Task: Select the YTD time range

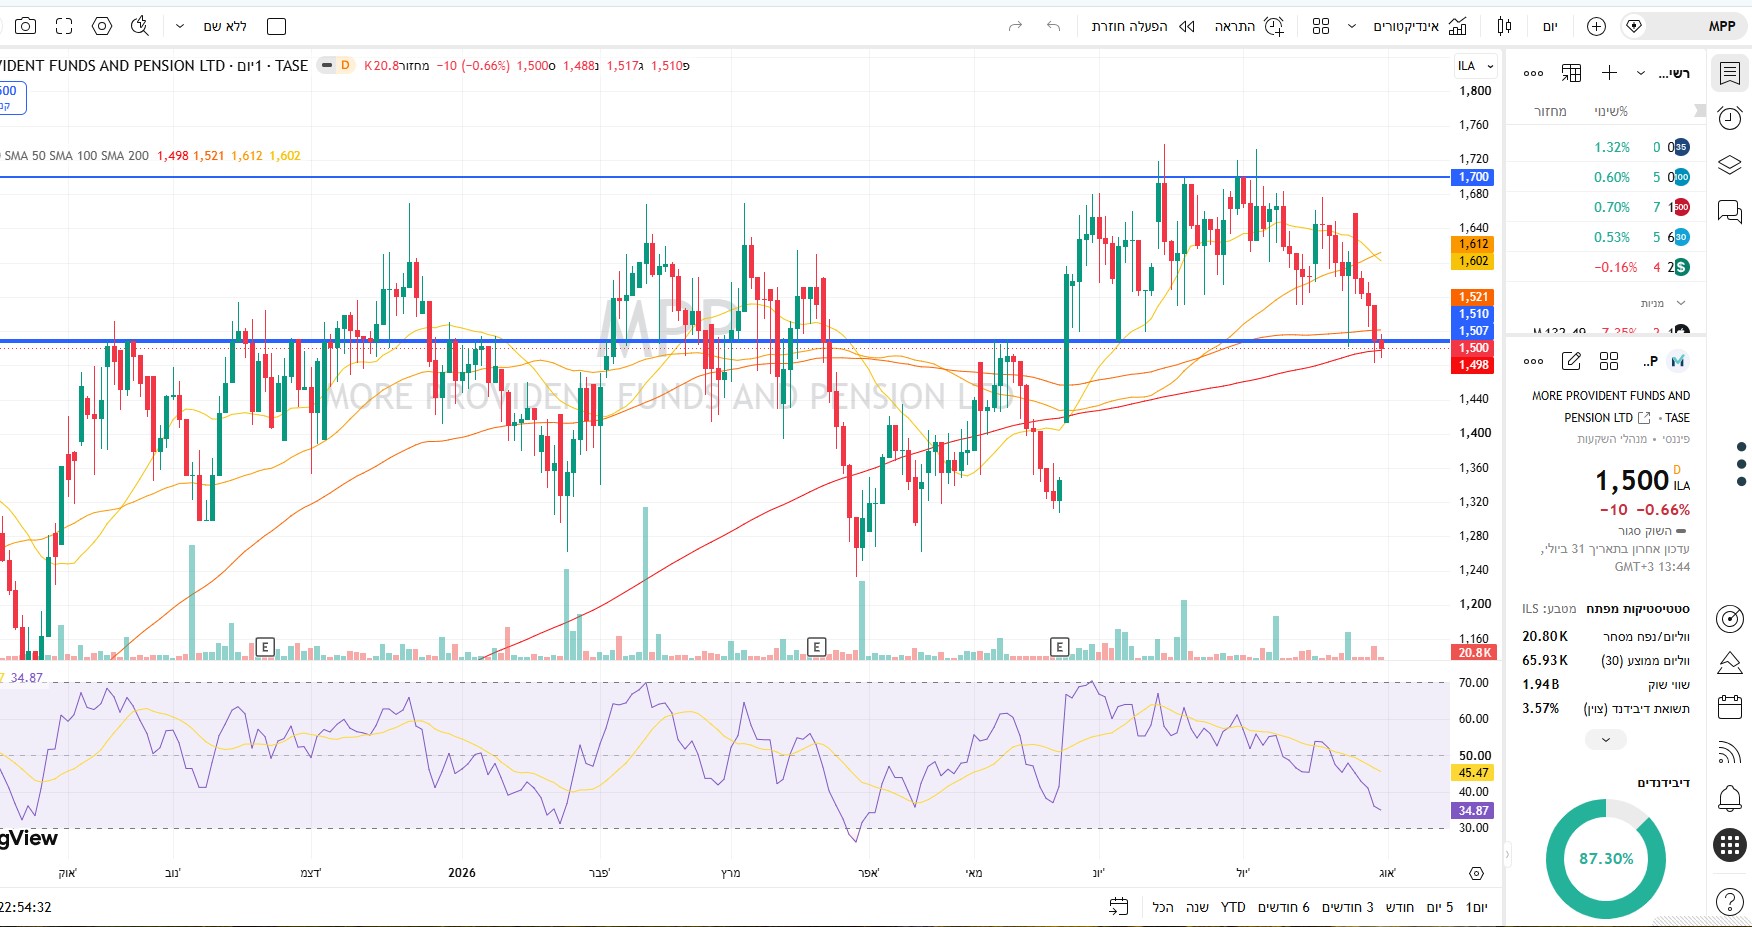Action: [x=1233, y=907]
